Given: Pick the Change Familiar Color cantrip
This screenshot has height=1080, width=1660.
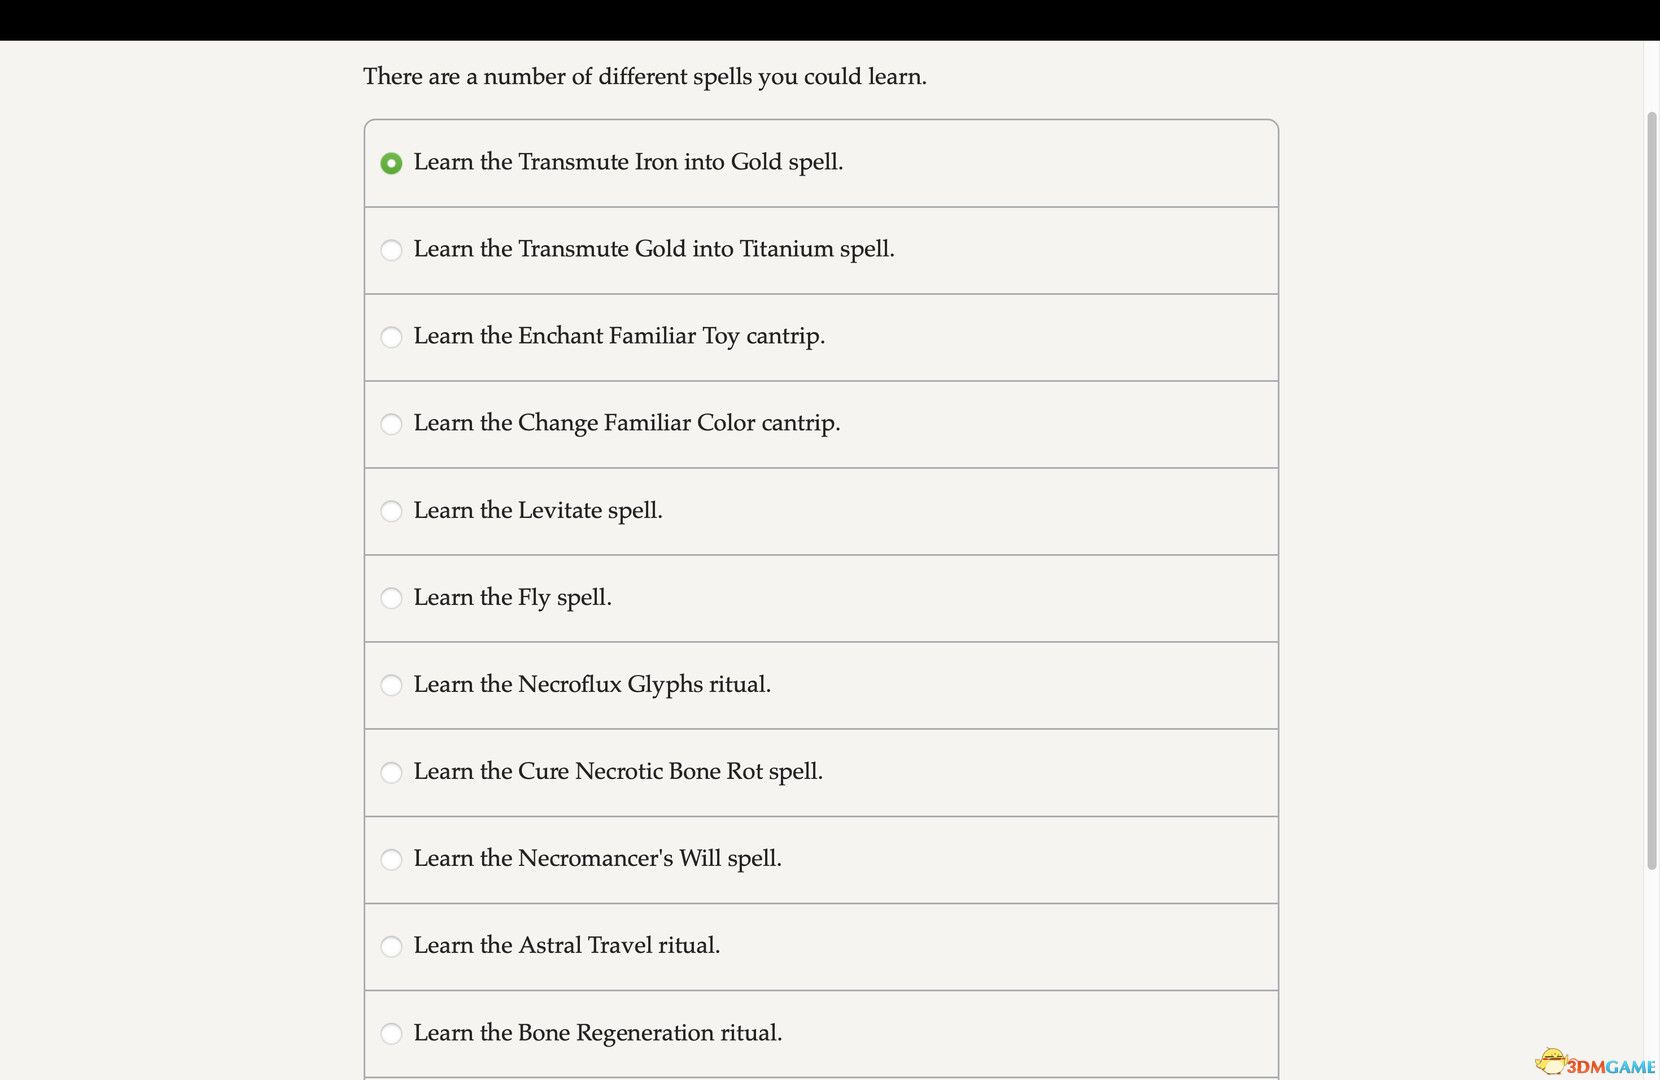Looking at the screenshot, I should [391, 424].
